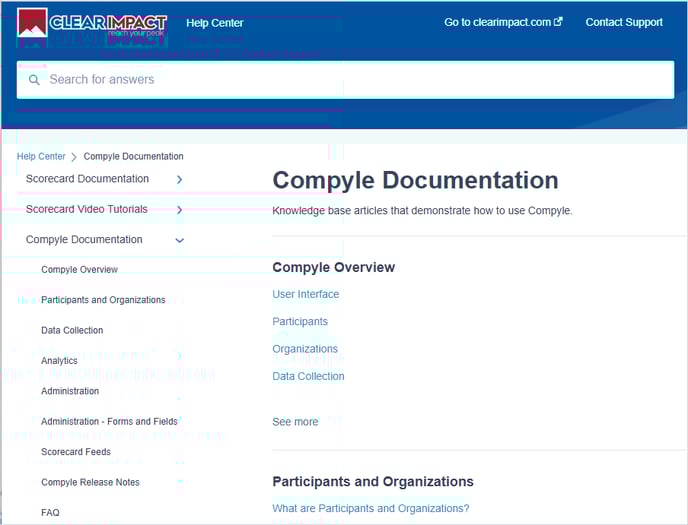
Task: Click Help Center breadcrumb link
Action: [41, 156]
